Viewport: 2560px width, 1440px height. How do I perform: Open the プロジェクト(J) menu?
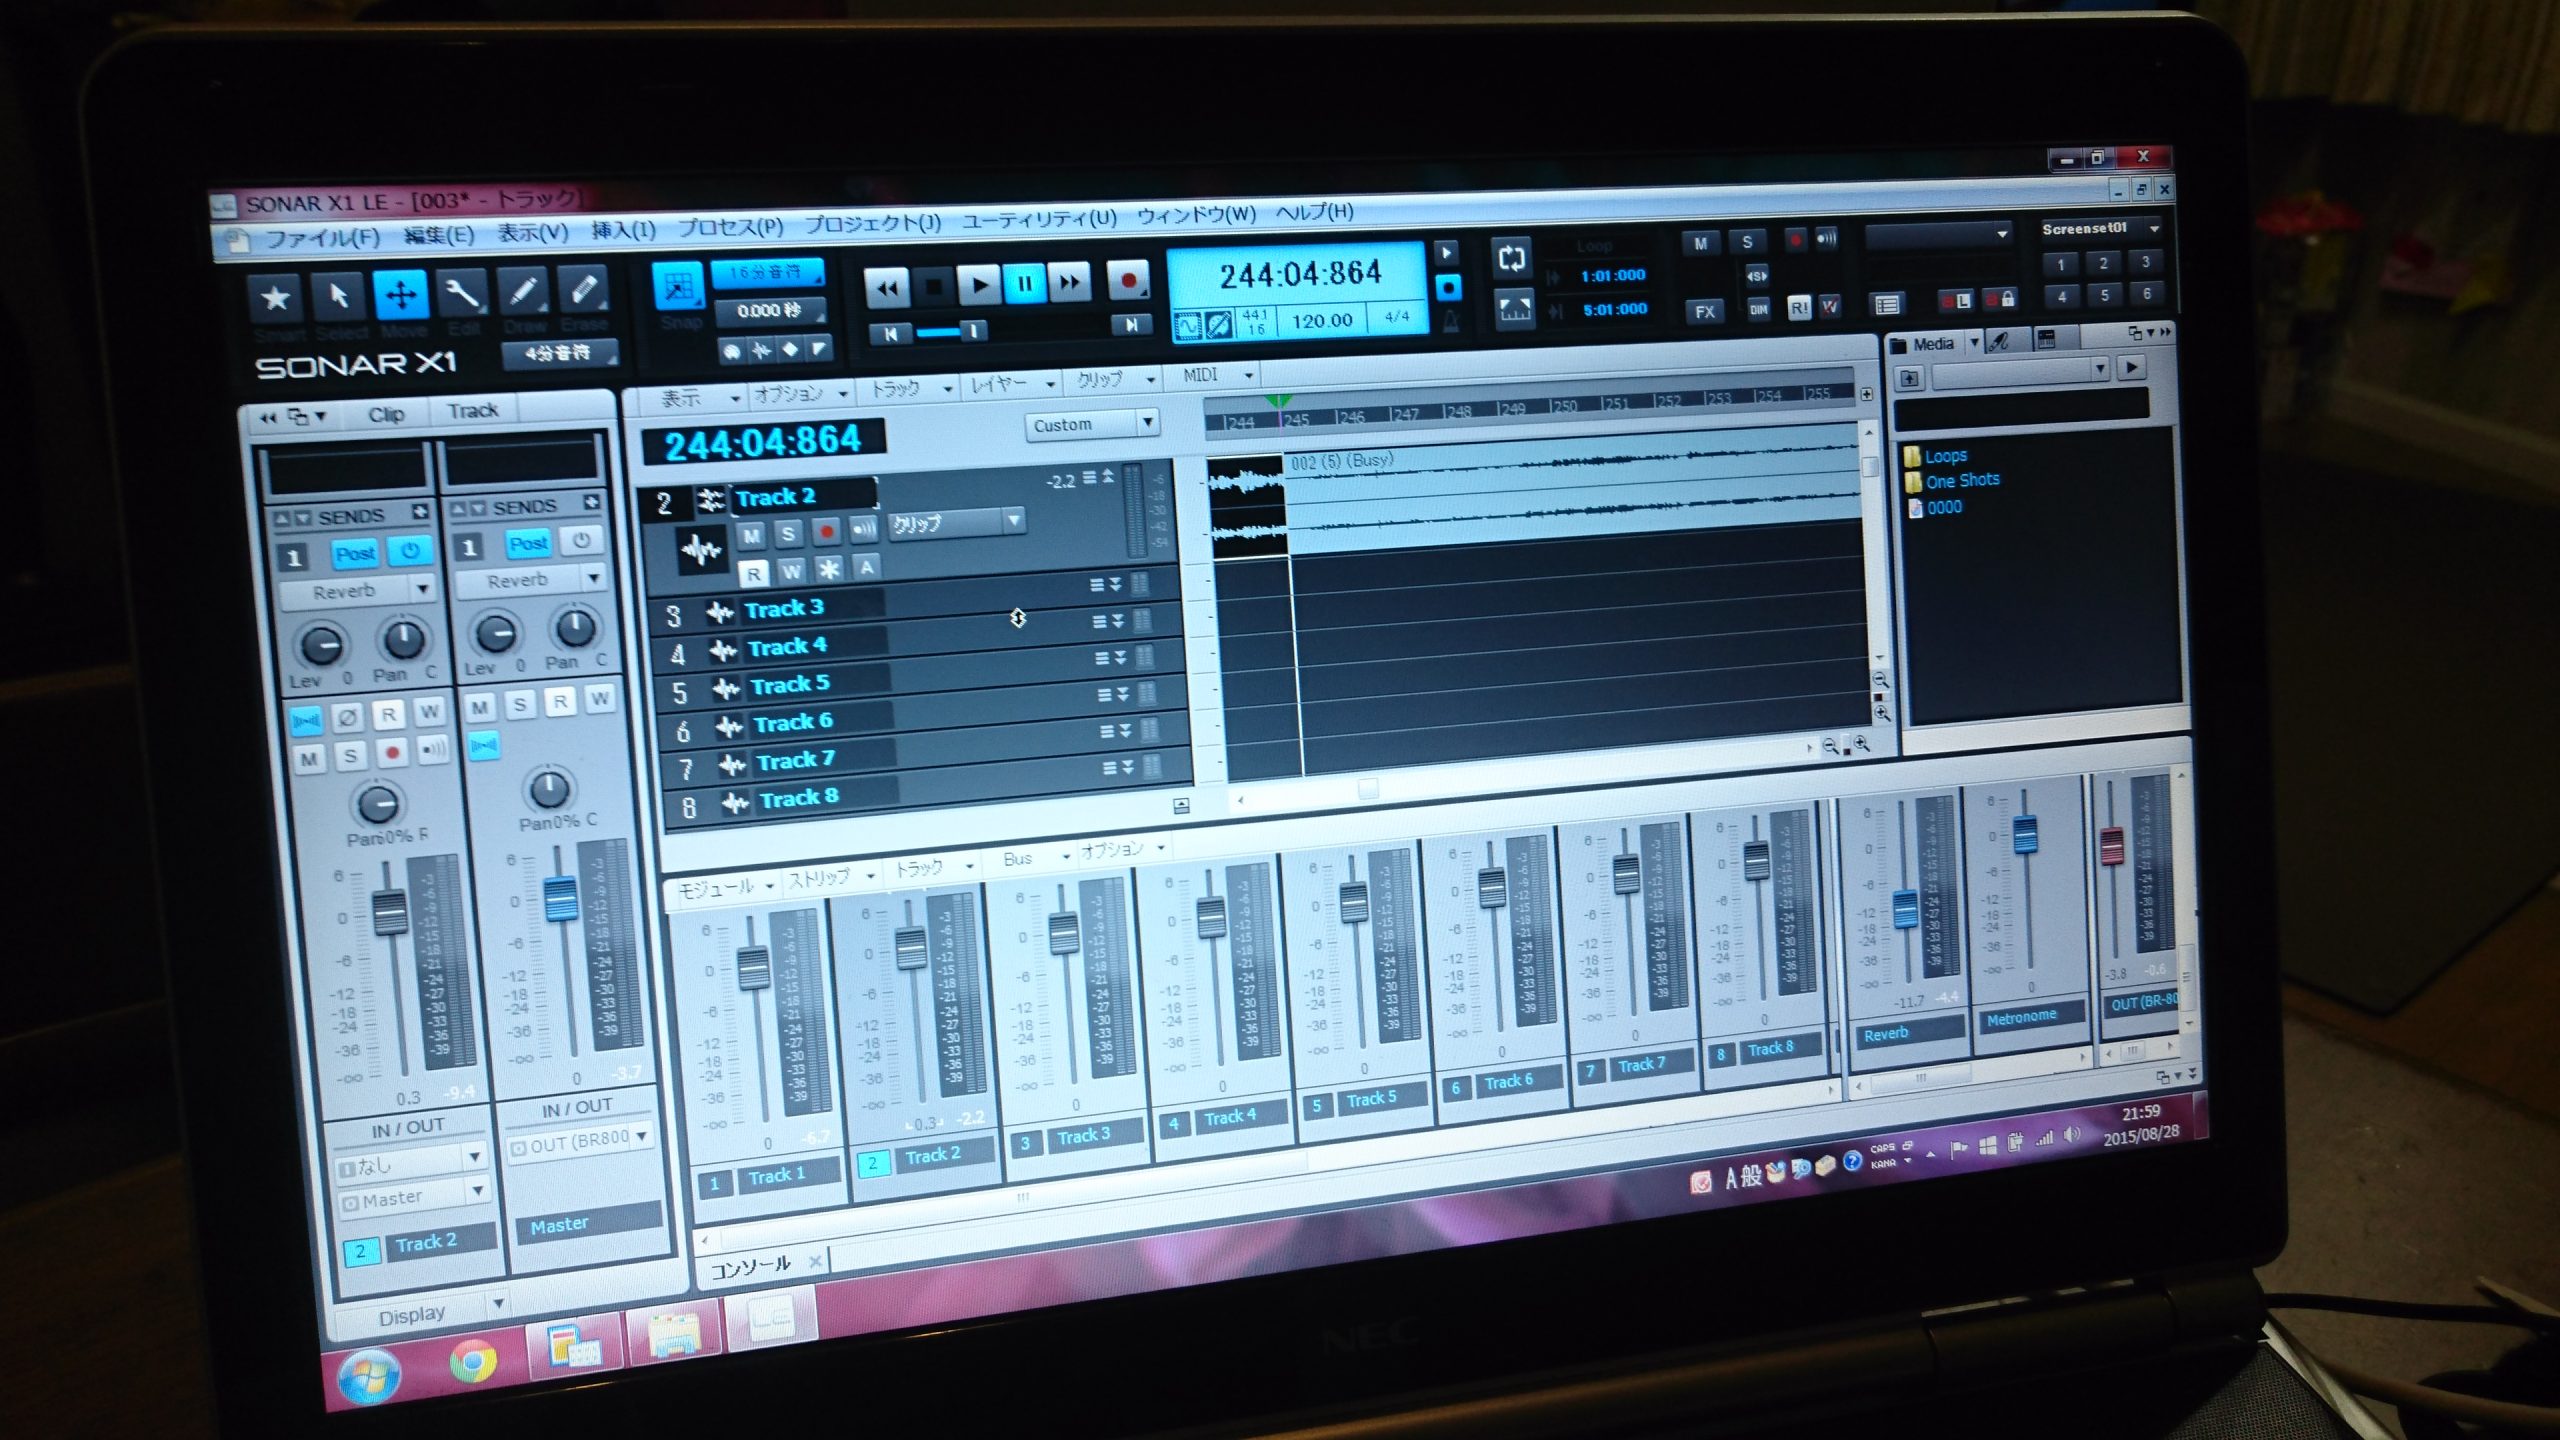[872, 224]
